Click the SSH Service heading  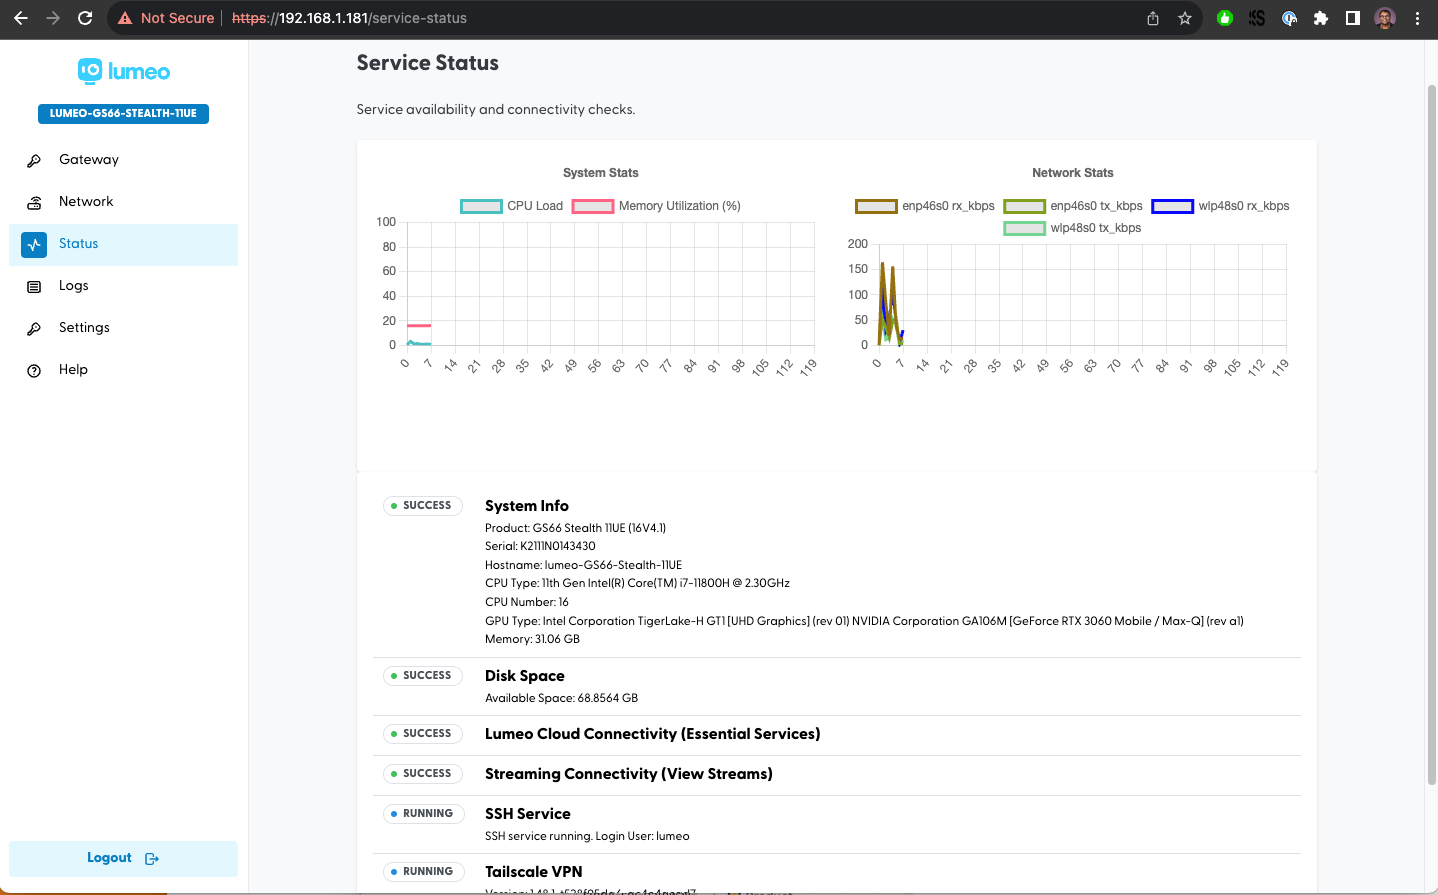click(x=528, y=814)
